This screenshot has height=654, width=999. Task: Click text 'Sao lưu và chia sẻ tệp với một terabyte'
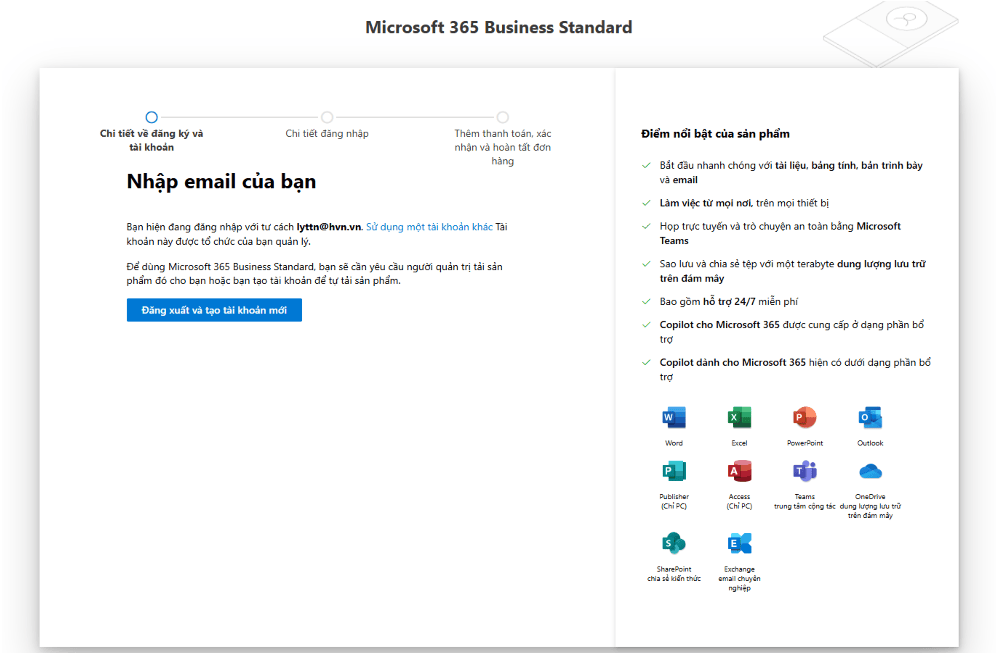pyautogui.click(x=792, y=271)
